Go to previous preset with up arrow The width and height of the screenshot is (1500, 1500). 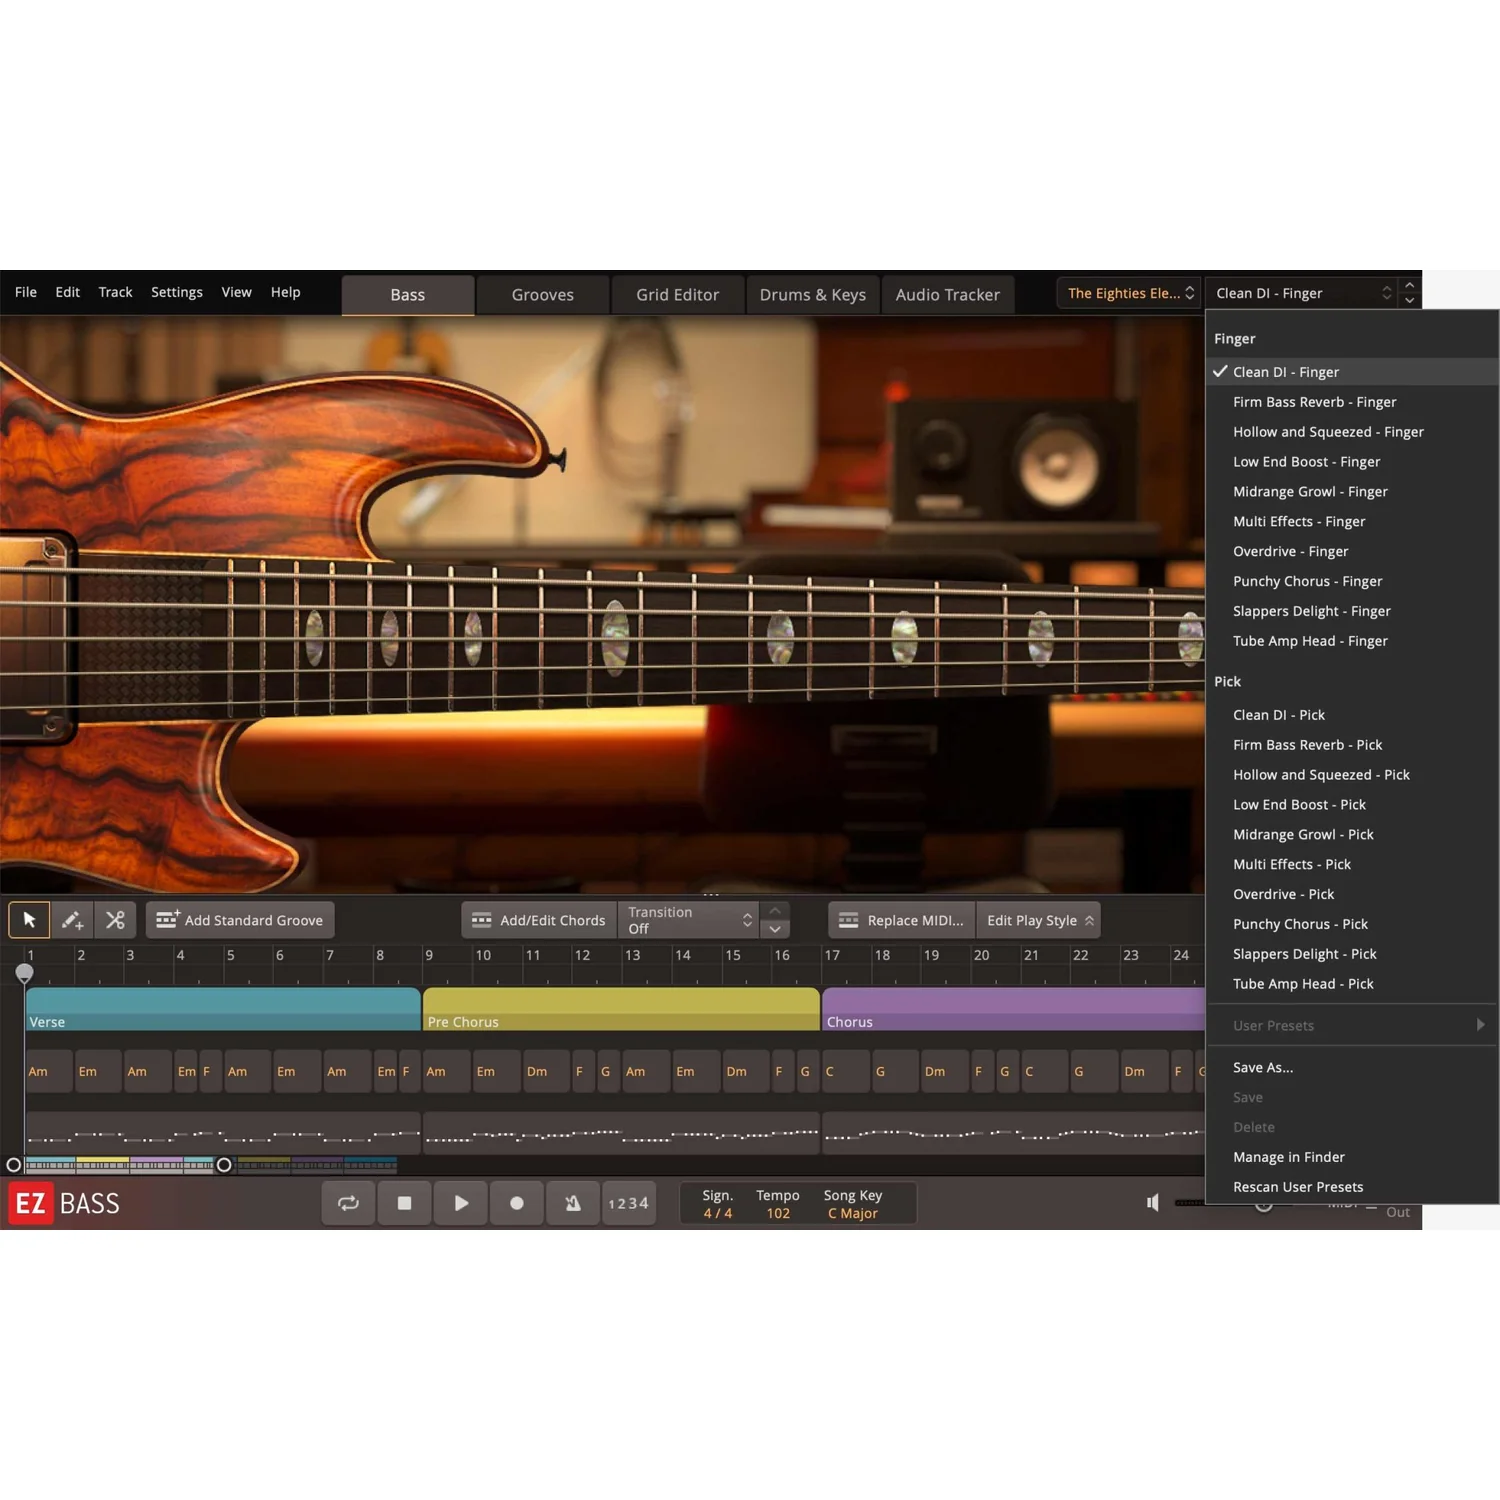point(1410,285)
